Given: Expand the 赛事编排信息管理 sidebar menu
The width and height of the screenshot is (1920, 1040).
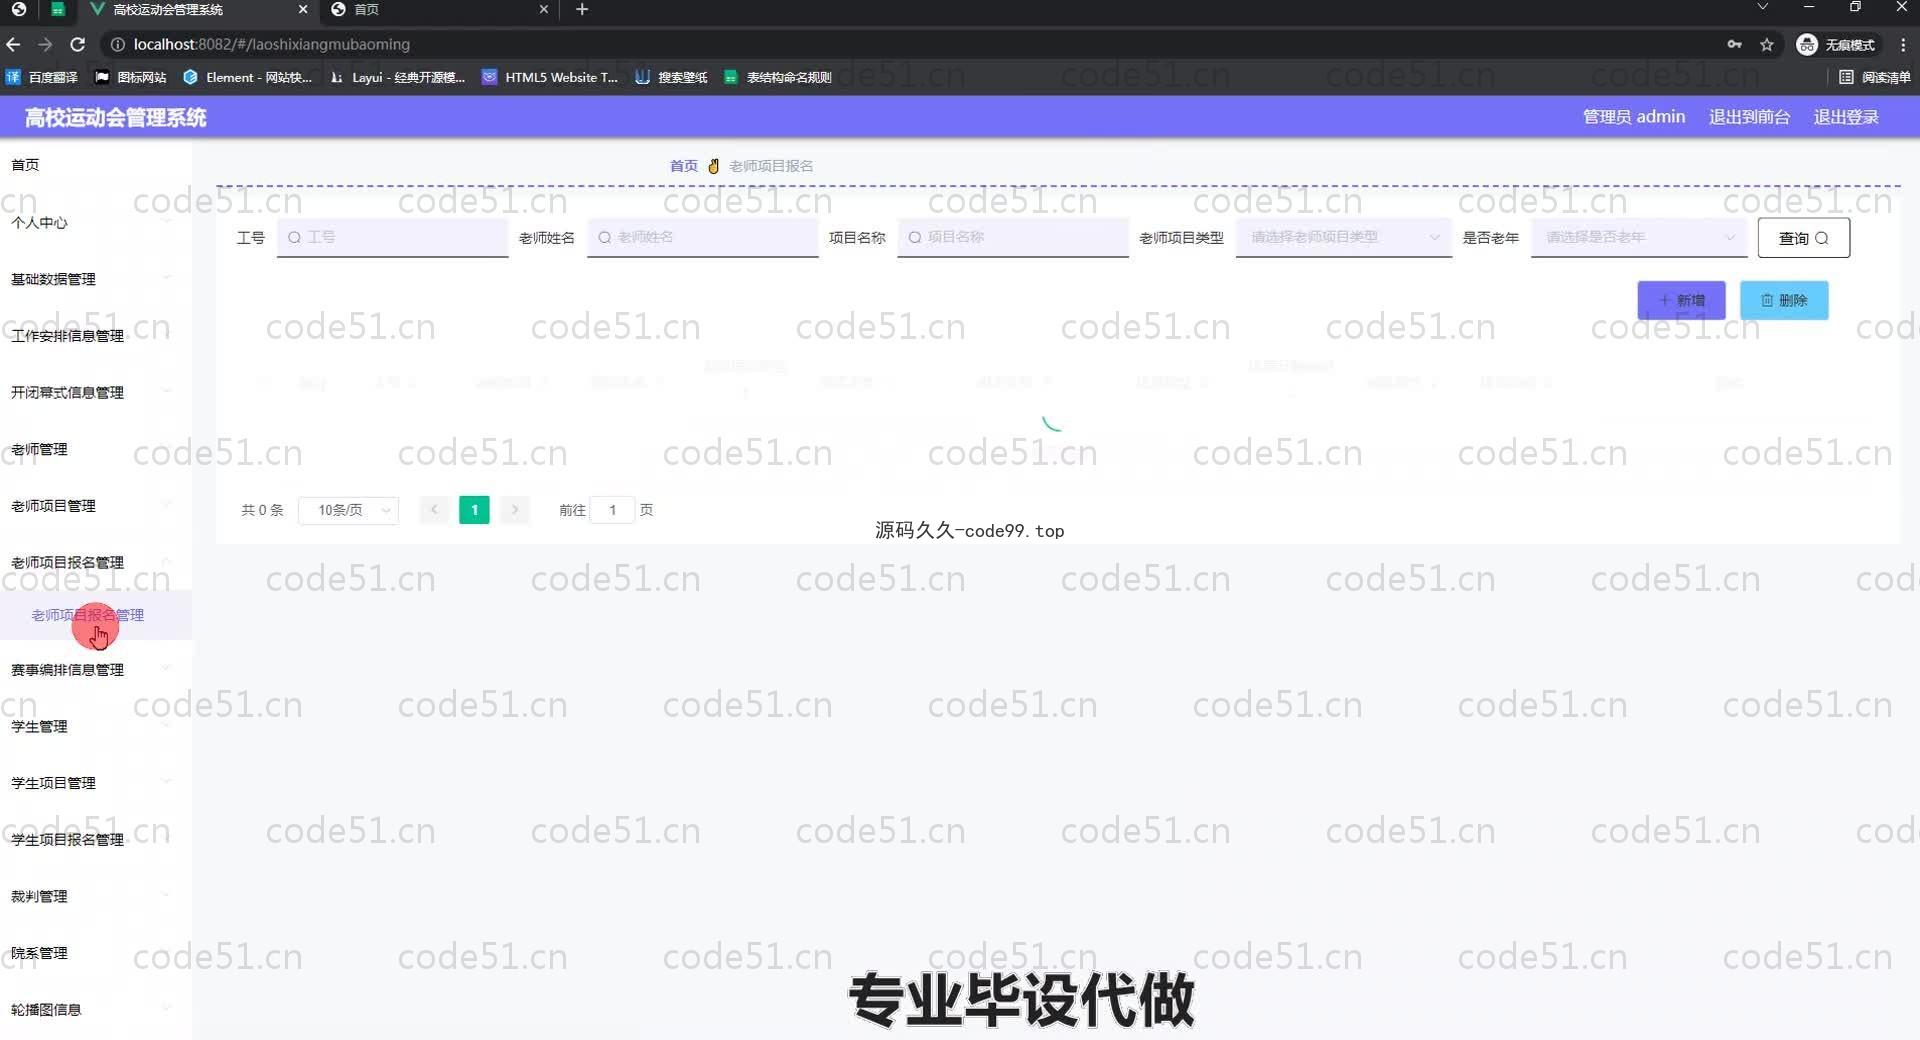Looking at the screenshot, I should [96, 669].
